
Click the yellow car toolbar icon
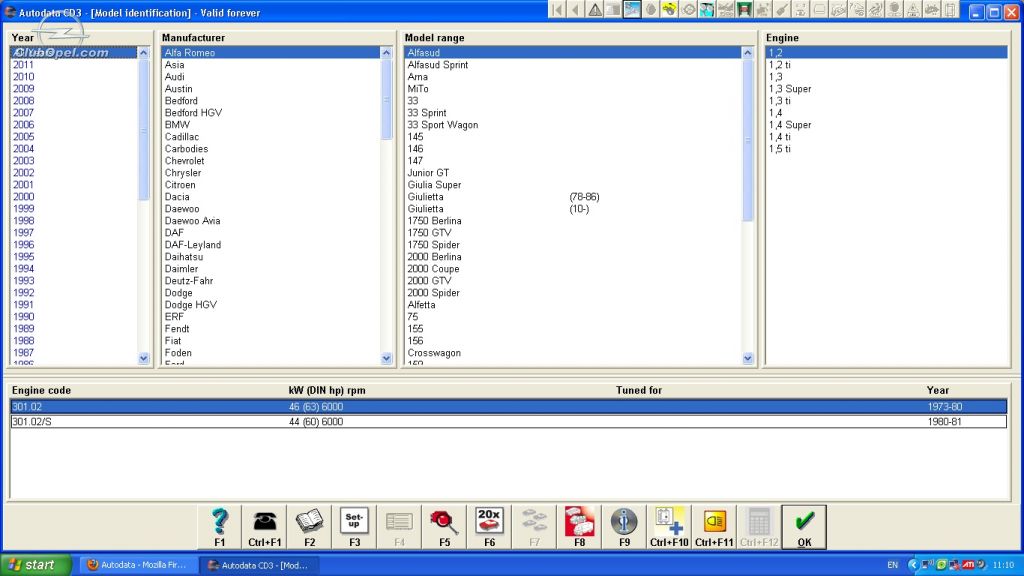[x=669, y=10]
